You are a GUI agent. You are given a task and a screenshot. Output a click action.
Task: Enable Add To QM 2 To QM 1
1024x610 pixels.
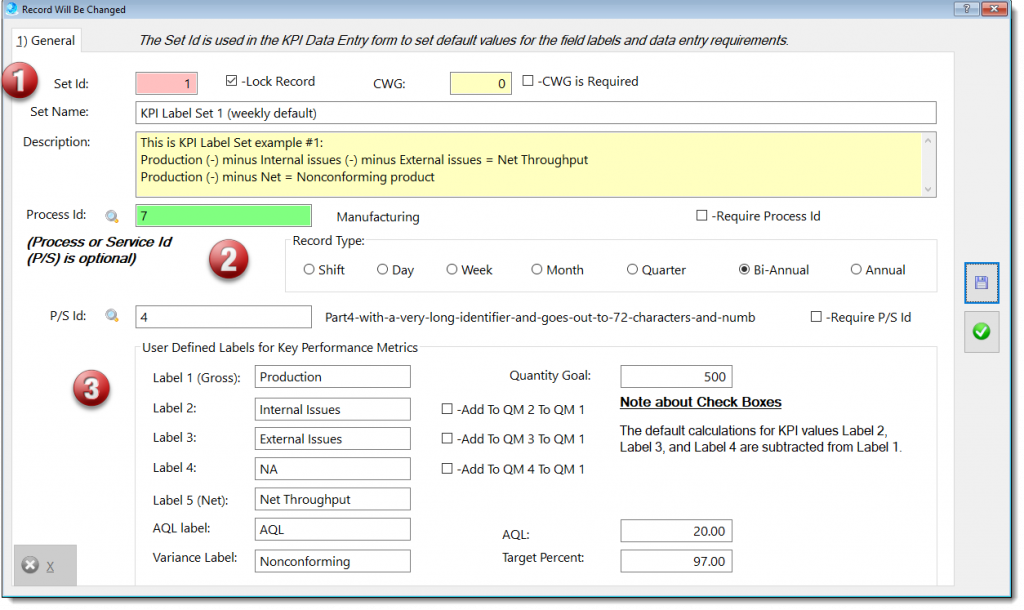click(447, 409)
